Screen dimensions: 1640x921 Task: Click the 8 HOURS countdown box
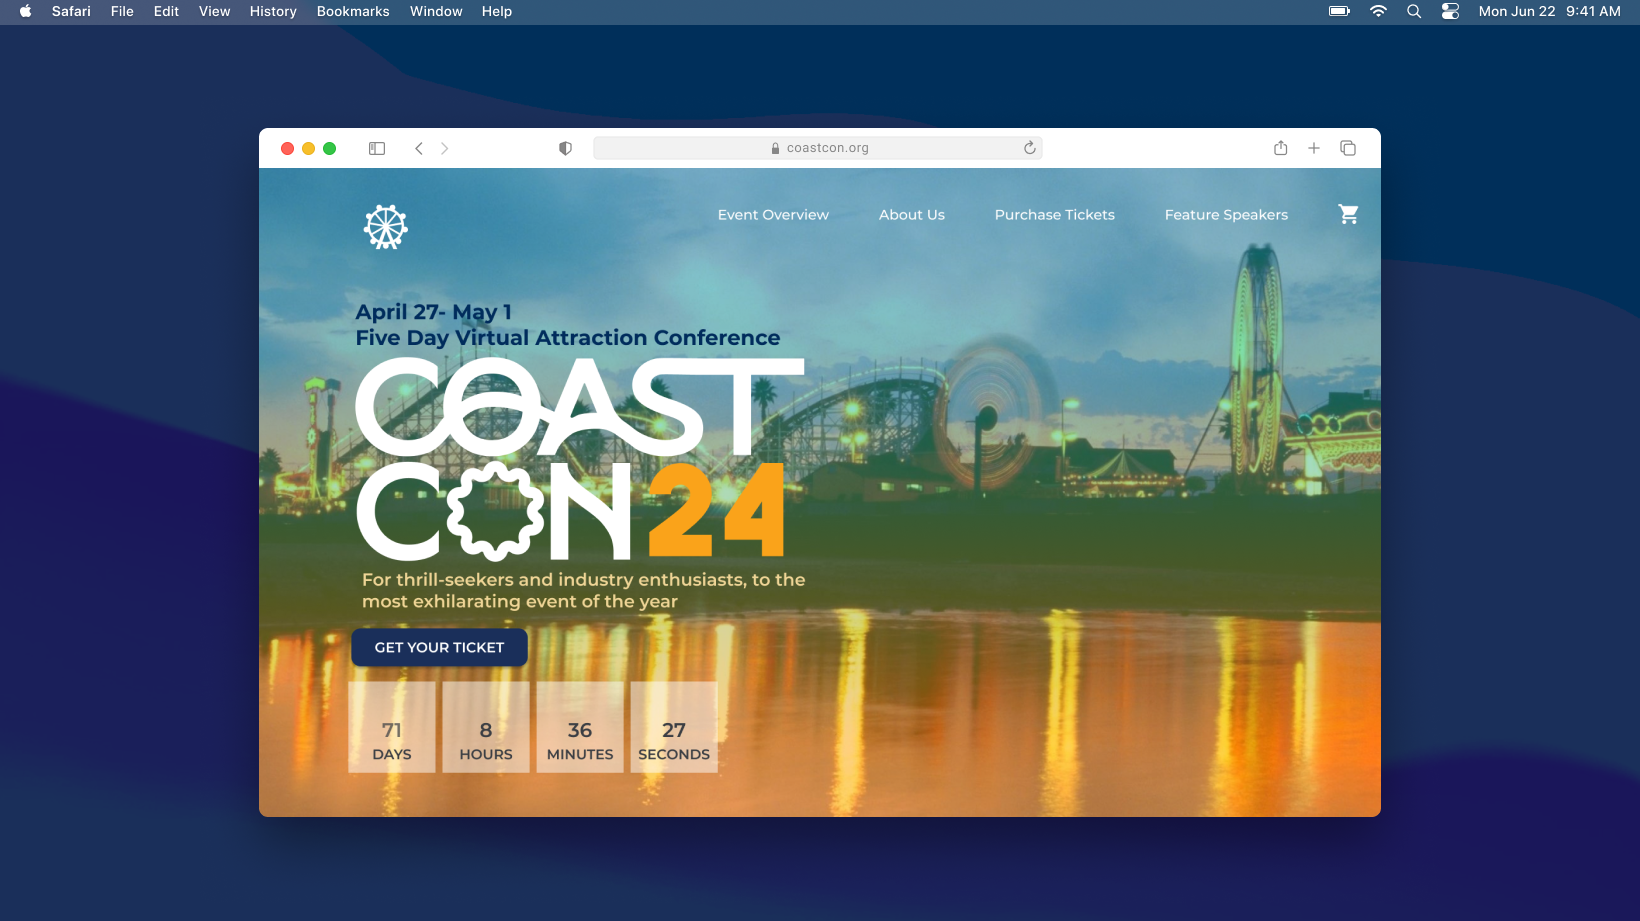tap(486, 727)
